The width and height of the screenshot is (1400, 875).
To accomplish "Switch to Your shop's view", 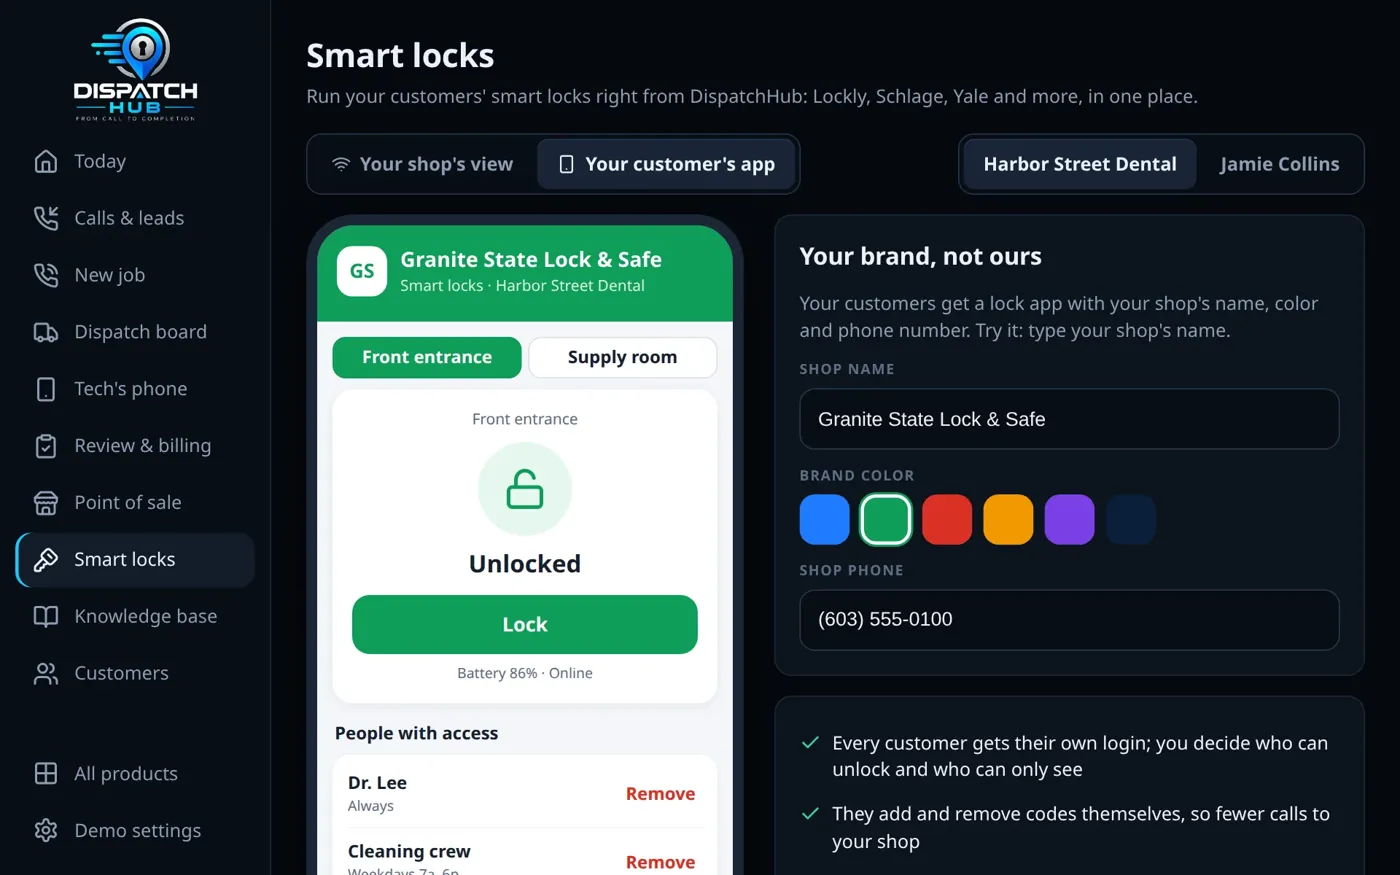I will tap(423, 164).
